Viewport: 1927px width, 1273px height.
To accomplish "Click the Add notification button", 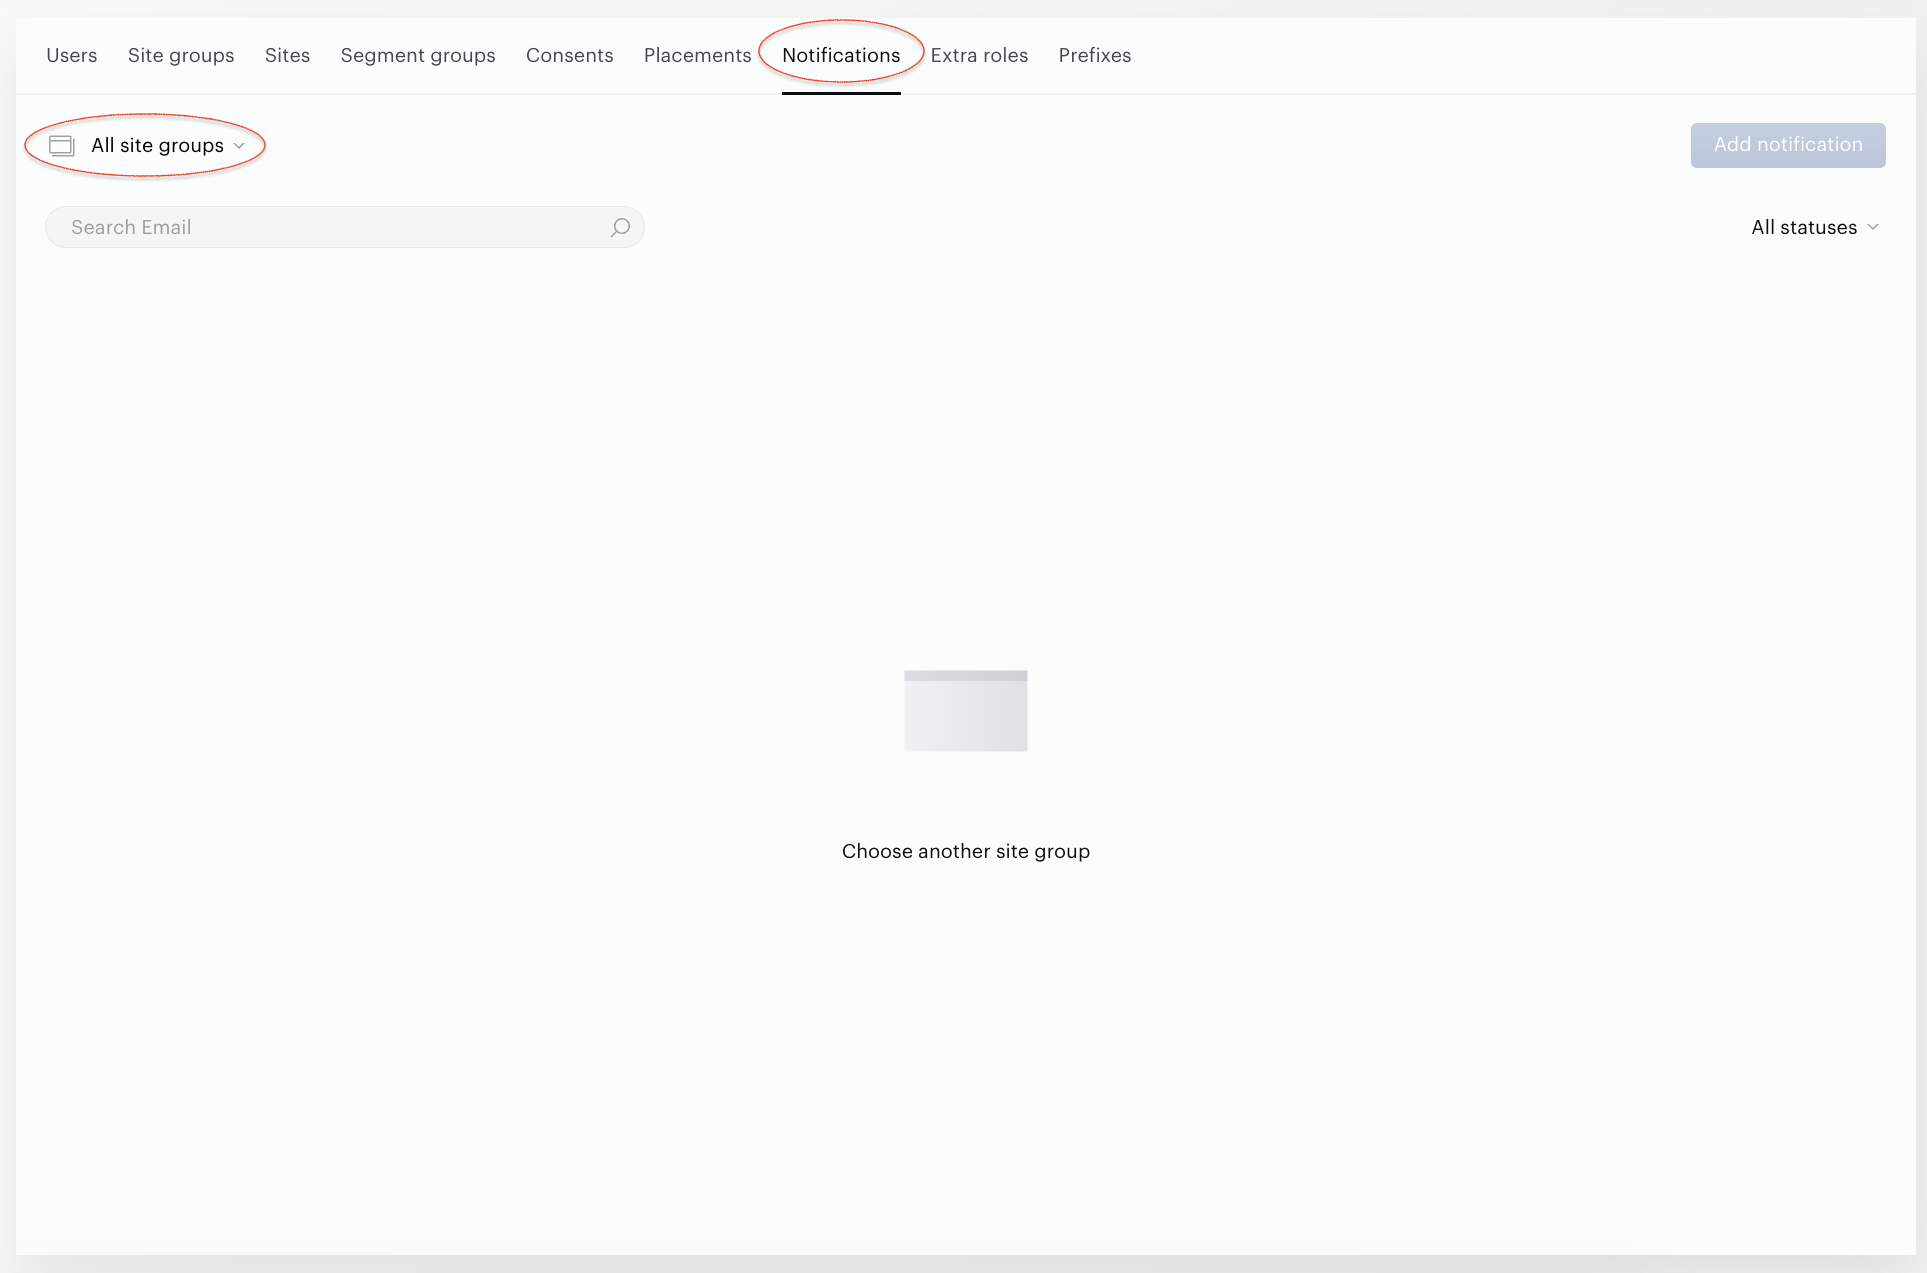I will [x=1788, y=145].
